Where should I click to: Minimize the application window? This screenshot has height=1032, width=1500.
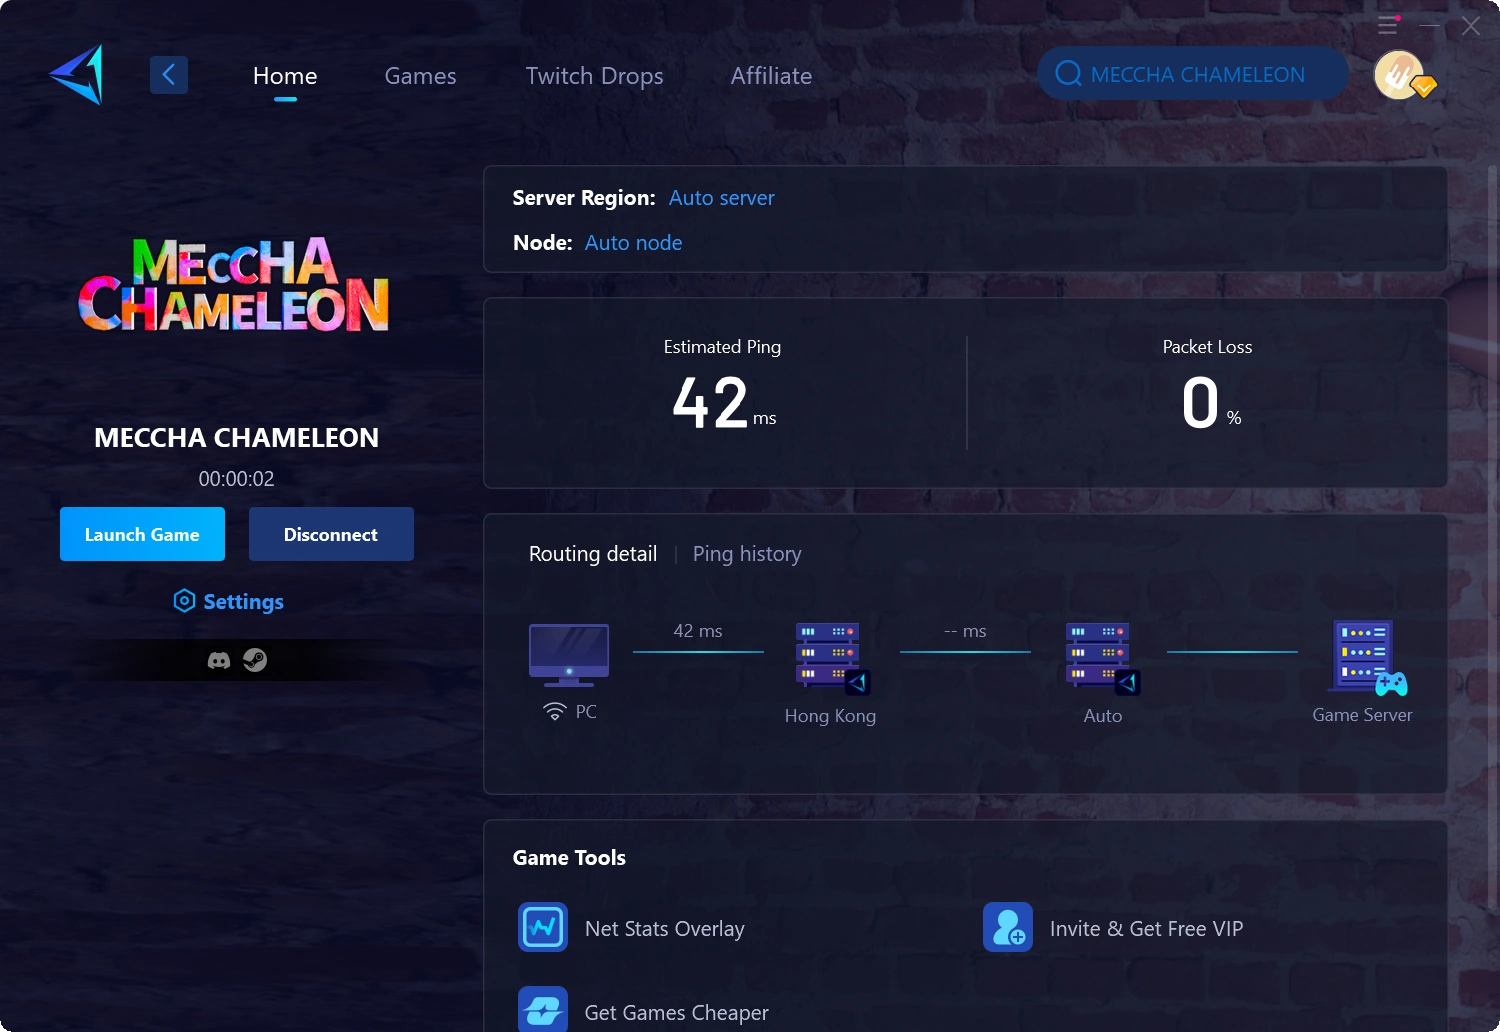pyautogui.click(x=1430, y=26)
